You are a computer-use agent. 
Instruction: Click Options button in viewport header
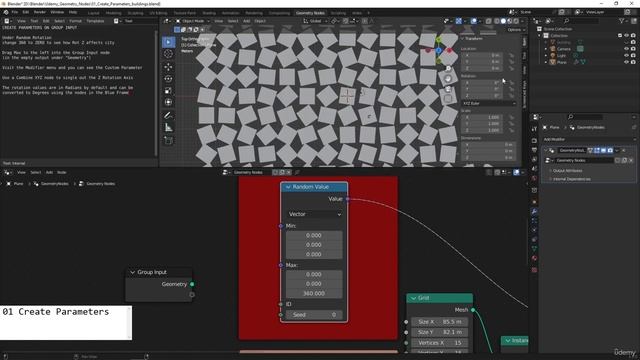tap(516, 30)
